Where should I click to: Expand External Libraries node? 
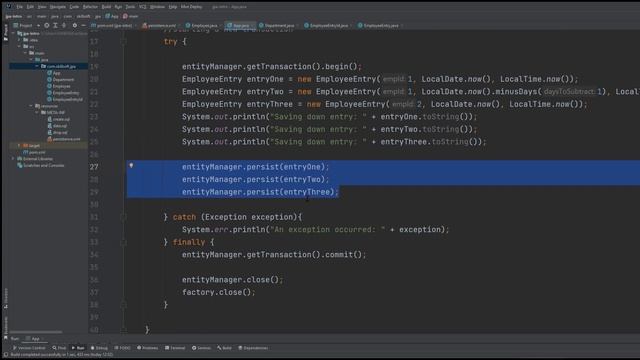[x=13, y=159]
